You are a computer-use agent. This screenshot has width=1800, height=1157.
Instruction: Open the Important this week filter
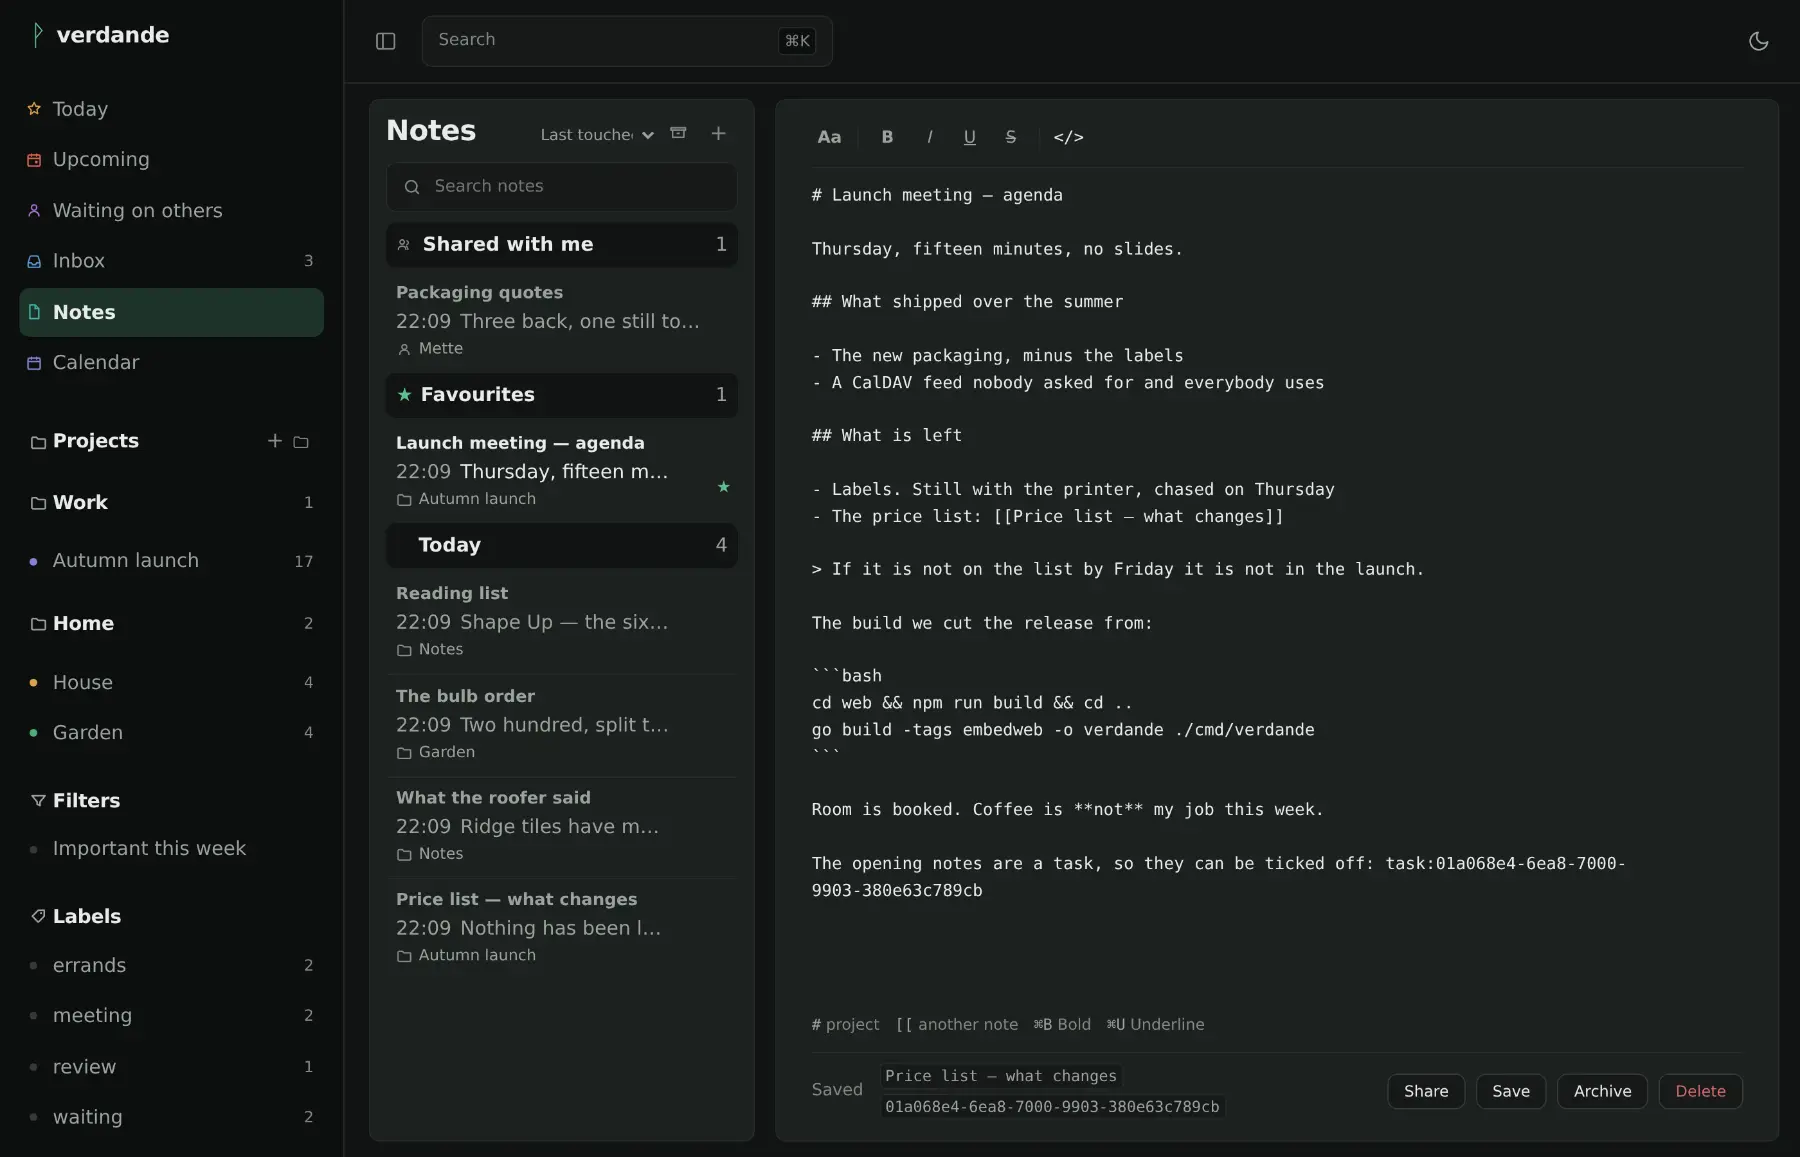172,848
